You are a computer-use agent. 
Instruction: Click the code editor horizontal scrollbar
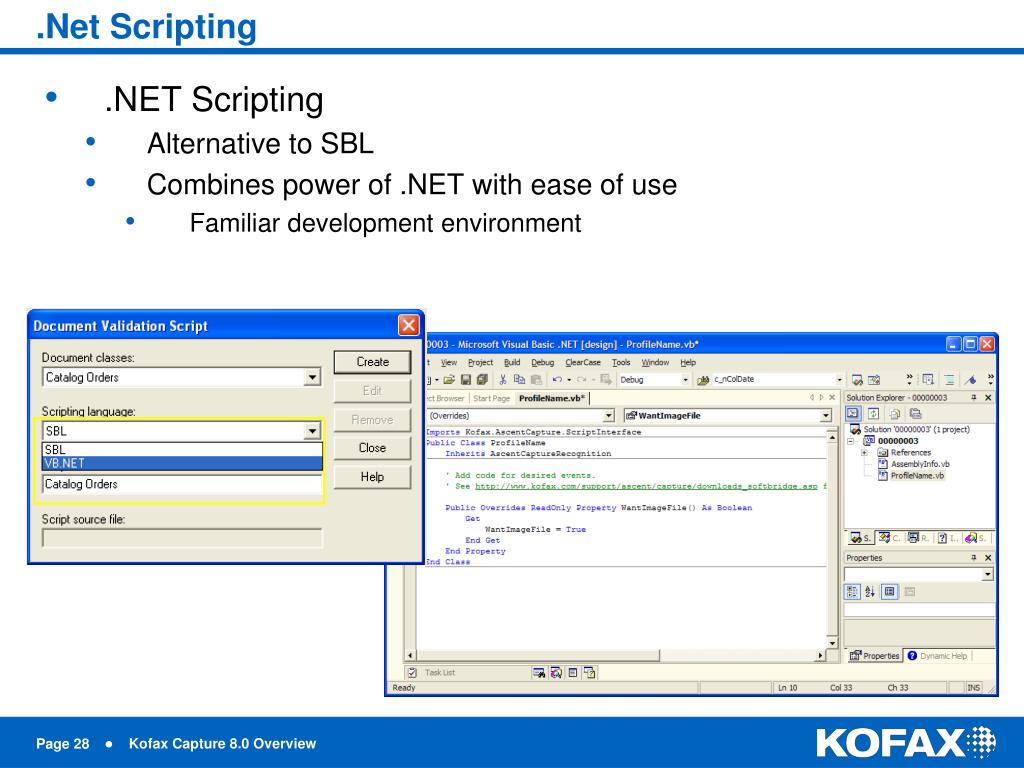pyautogui.click(x=614, y=655)
